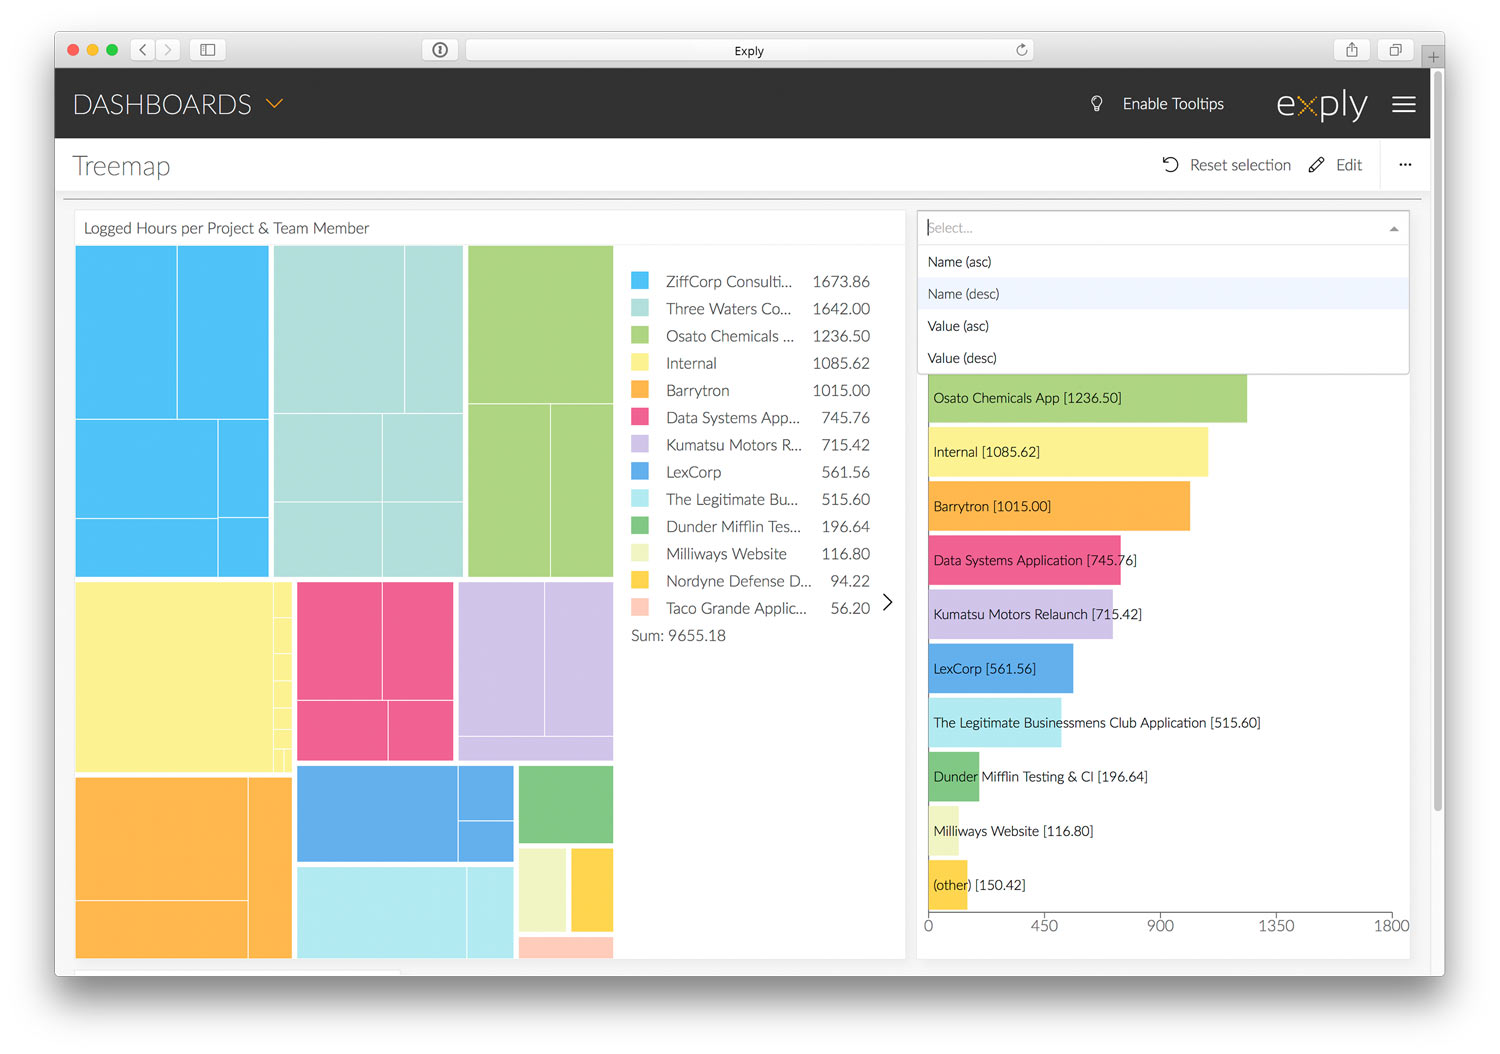Open the Safari share icon
The height and width of the screenshot is (1054, 1500).
pos(1352,49)
